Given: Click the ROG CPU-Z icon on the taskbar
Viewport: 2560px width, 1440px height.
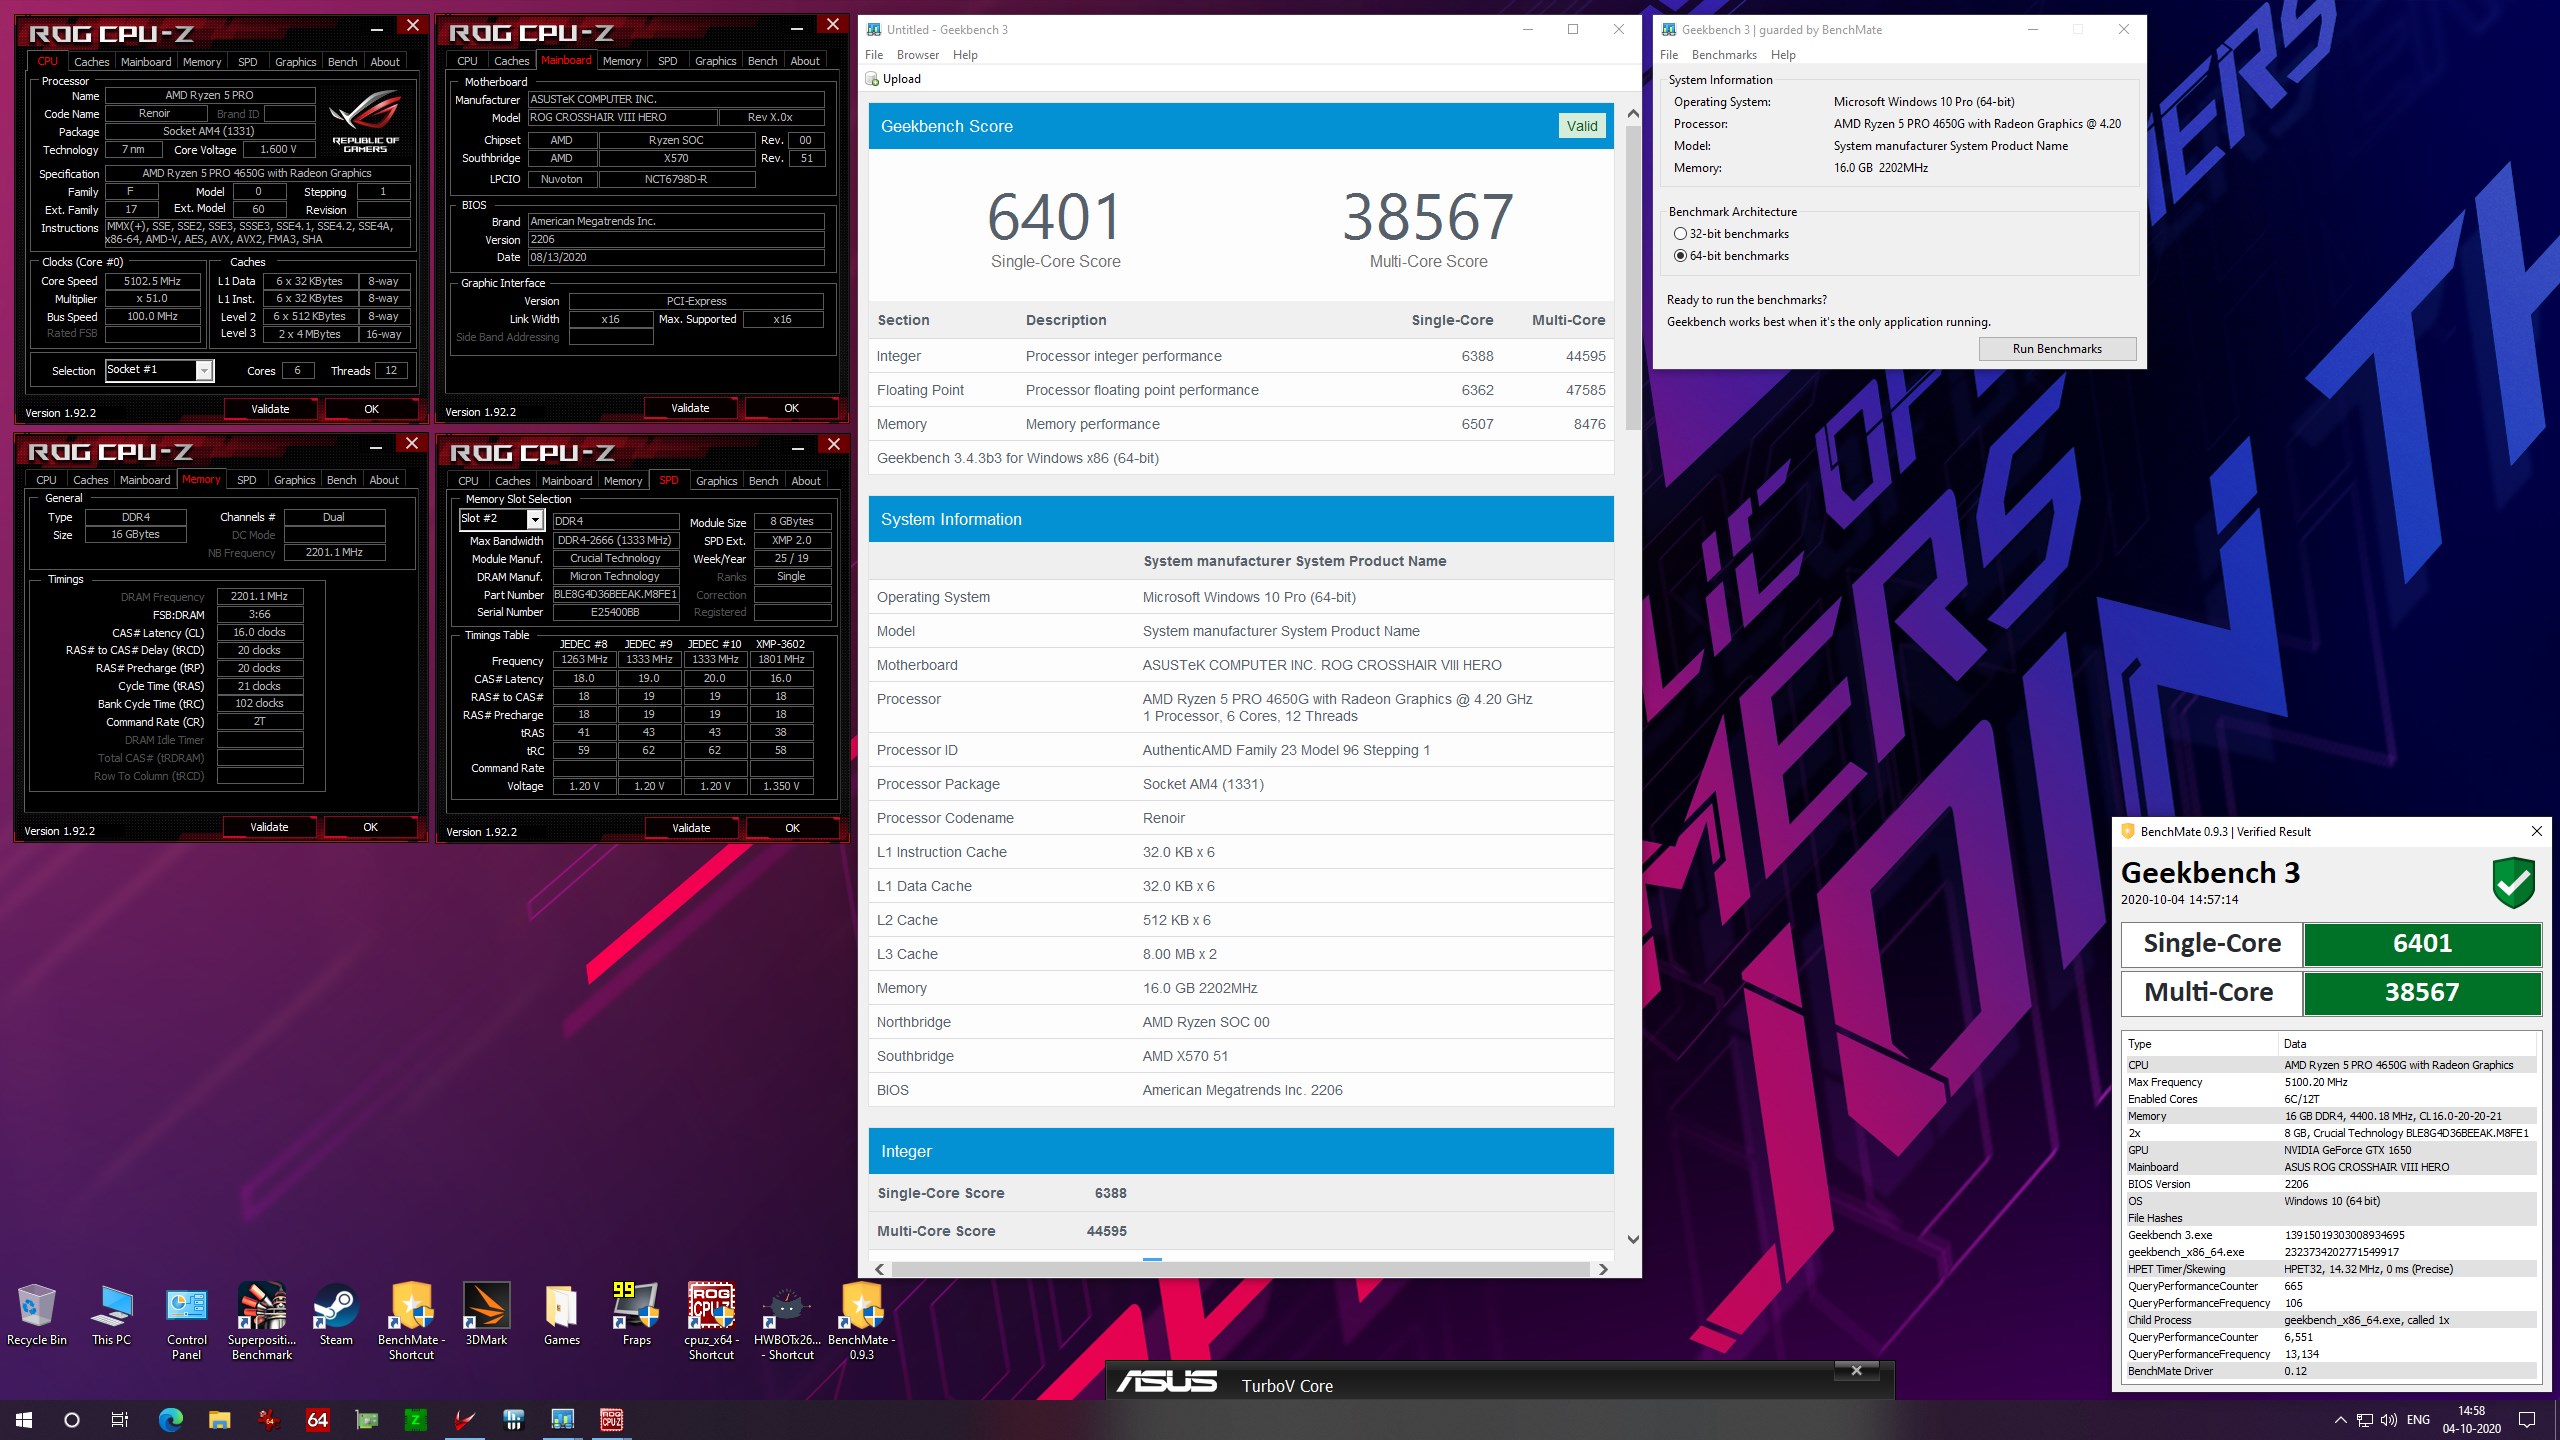Looking at the screenshot, I should 611,1419.
